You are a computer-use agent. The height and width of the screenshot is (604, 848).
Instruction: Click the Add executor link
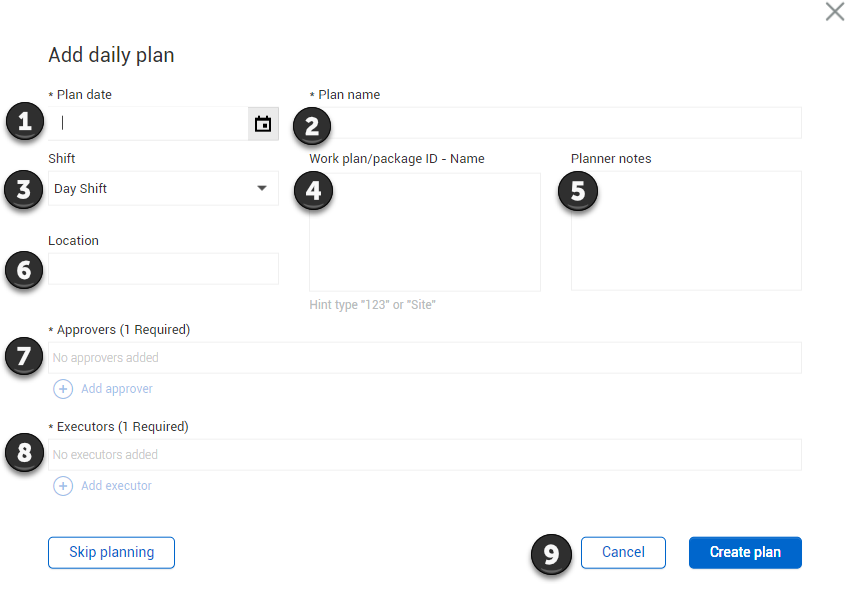(117, 485)
